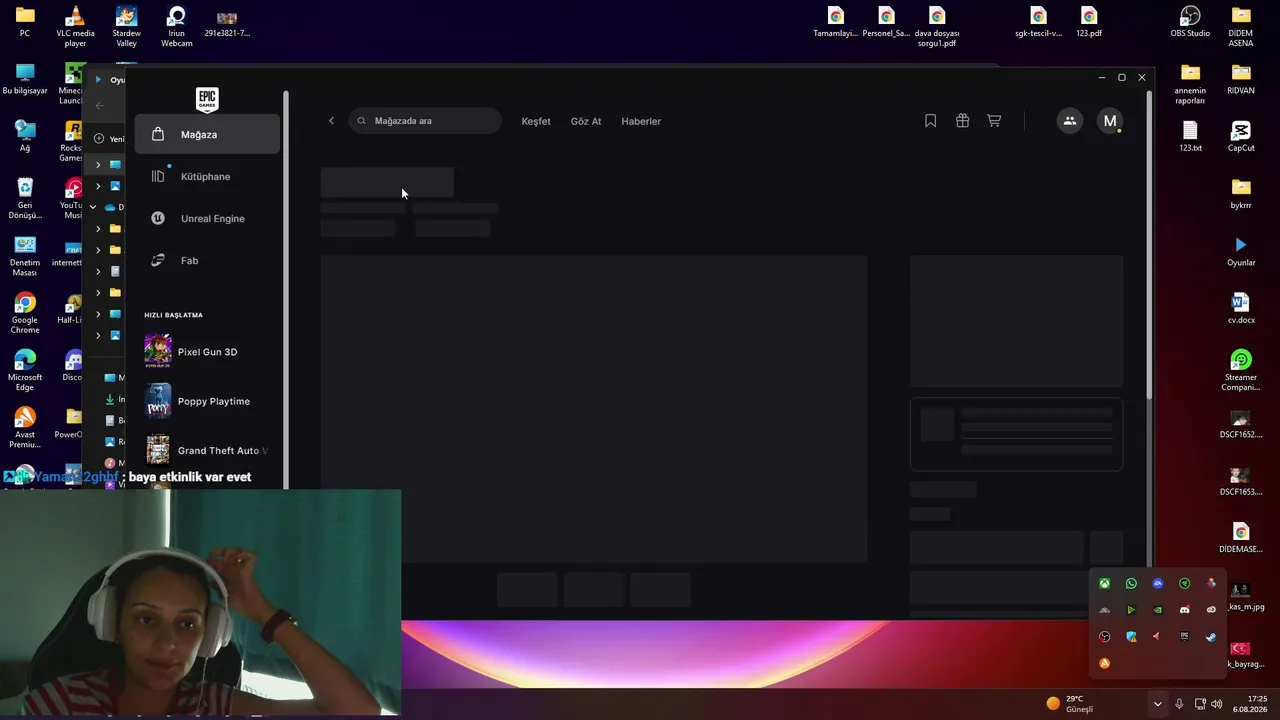Click the taskbar microphone icon
Viewport: 1280px width, 720px height.
1180,704
